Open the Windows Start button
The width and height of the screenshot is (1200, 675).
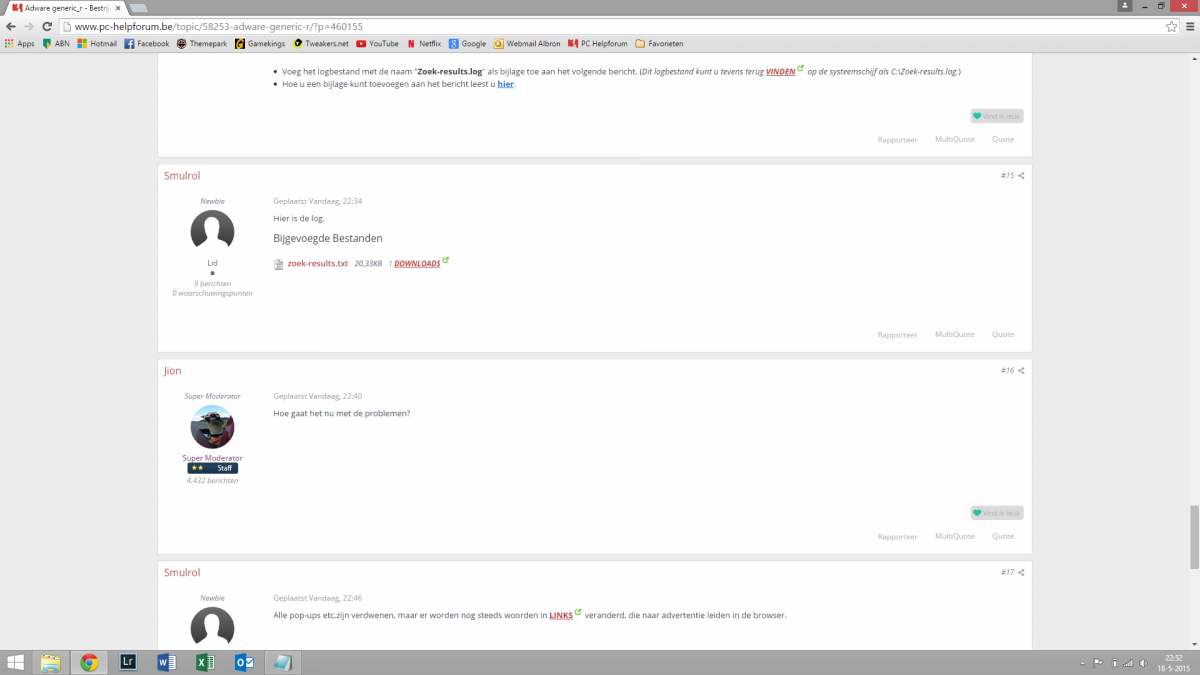pos(16,662)
